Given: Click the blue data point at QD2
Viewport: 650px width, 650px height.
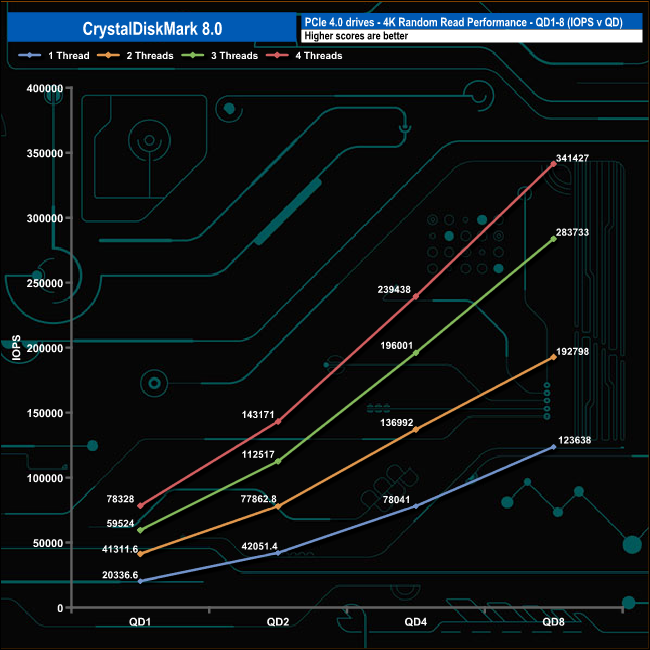Looking at the screenshot, I should pos(278,553).
